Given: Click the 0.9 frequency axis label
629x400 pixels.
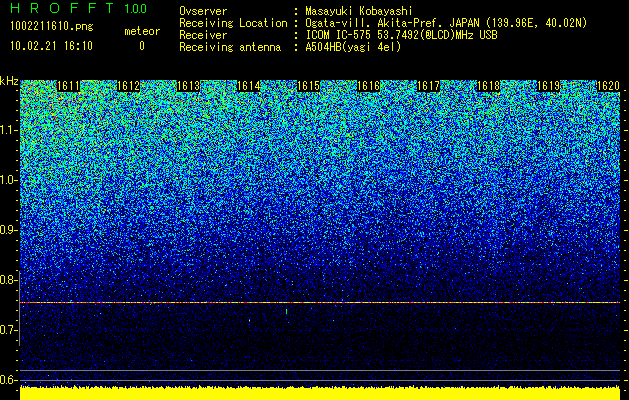Looking at the screenshot, I should tap(8, 230).
